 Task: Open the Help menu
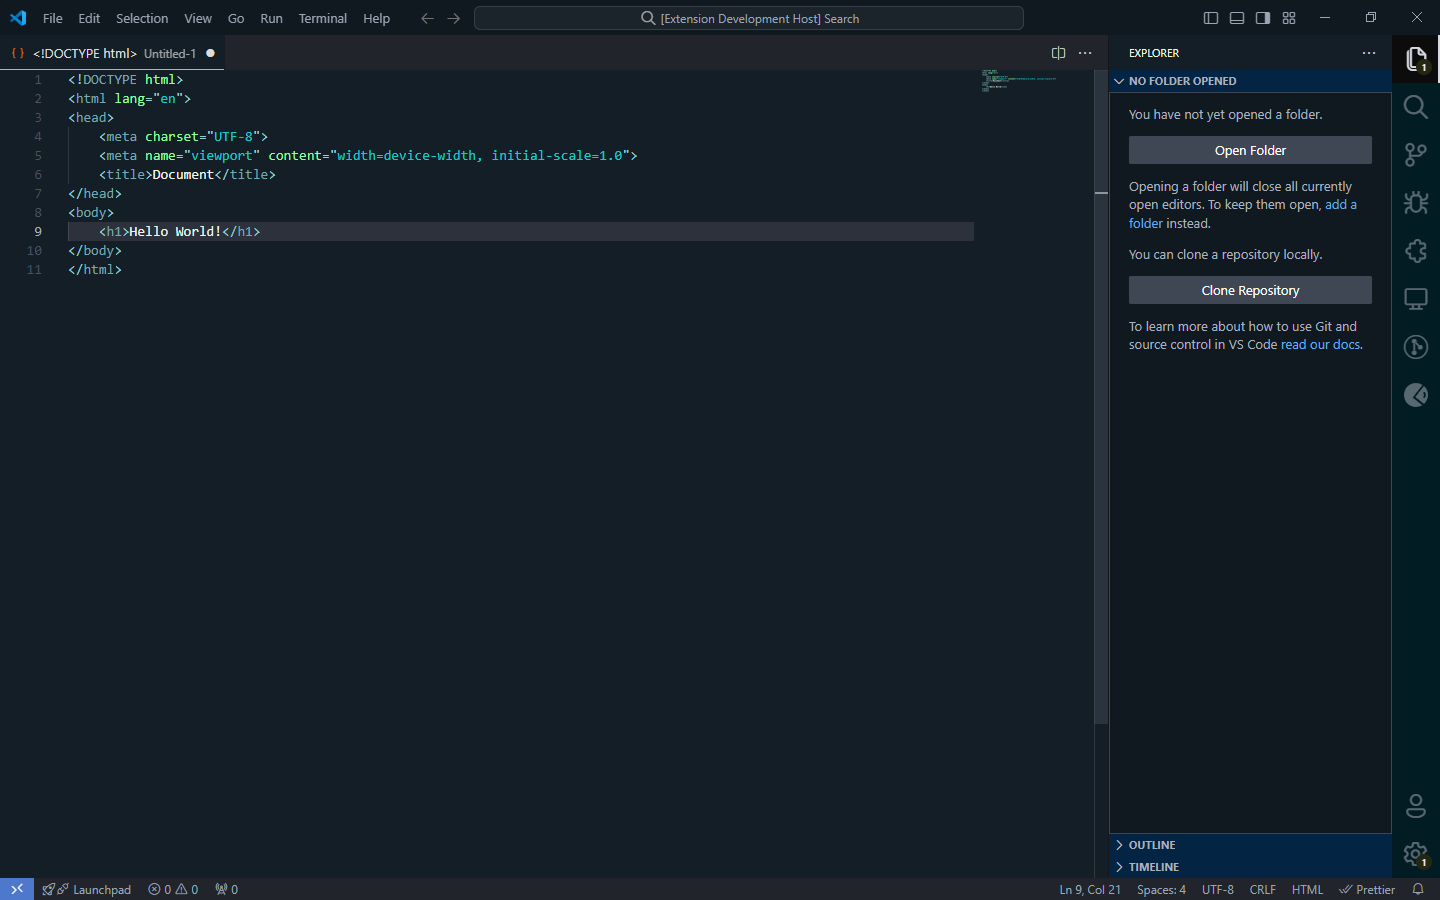(376, 18)
